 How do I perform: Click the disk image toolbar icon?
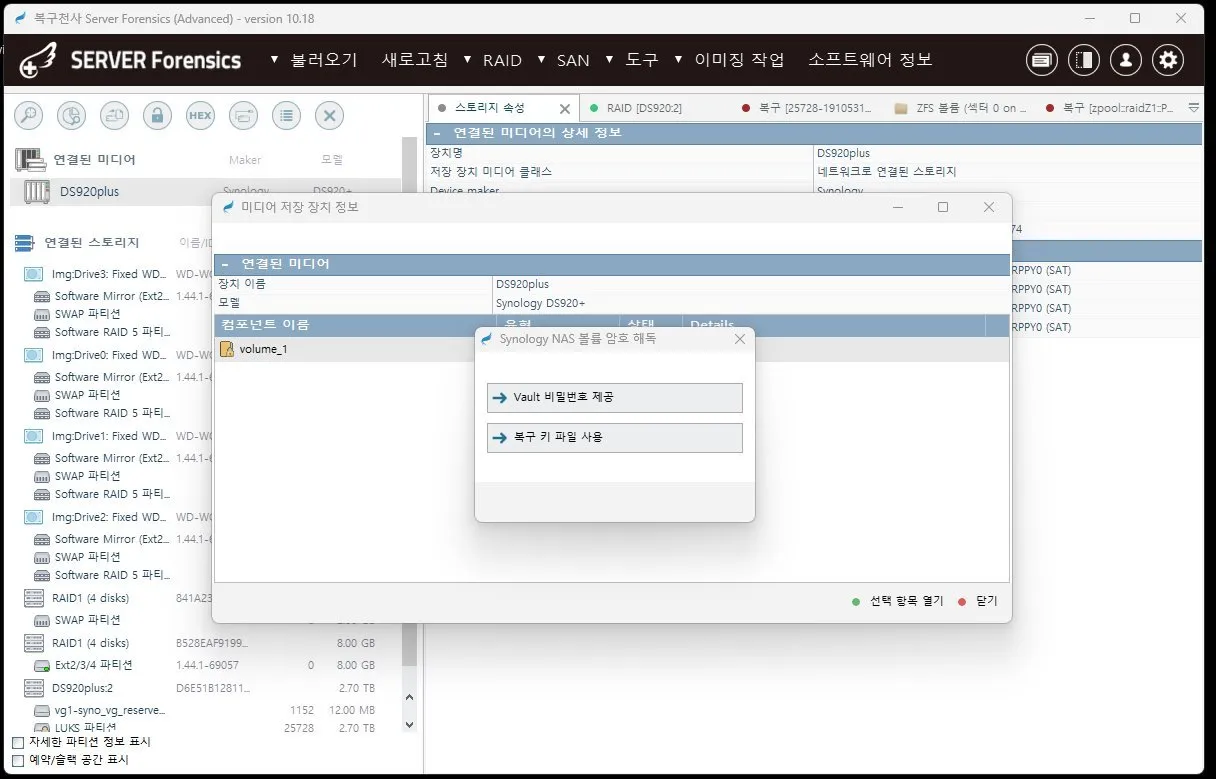click(114, 115)
